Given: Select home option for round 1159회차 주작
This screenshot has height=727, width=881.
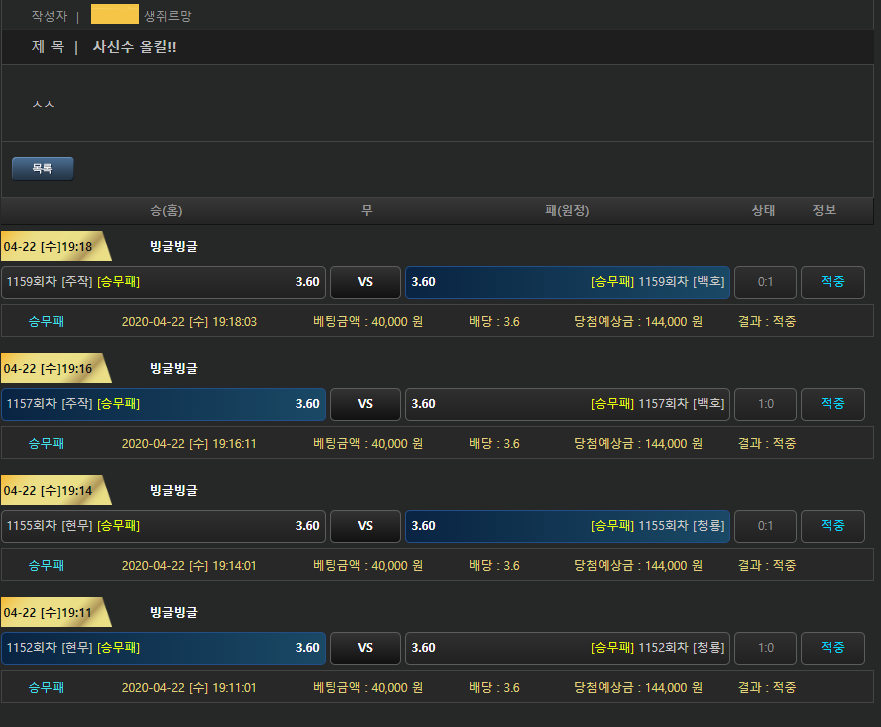Looking at the screenshot, I should [163, 282].
